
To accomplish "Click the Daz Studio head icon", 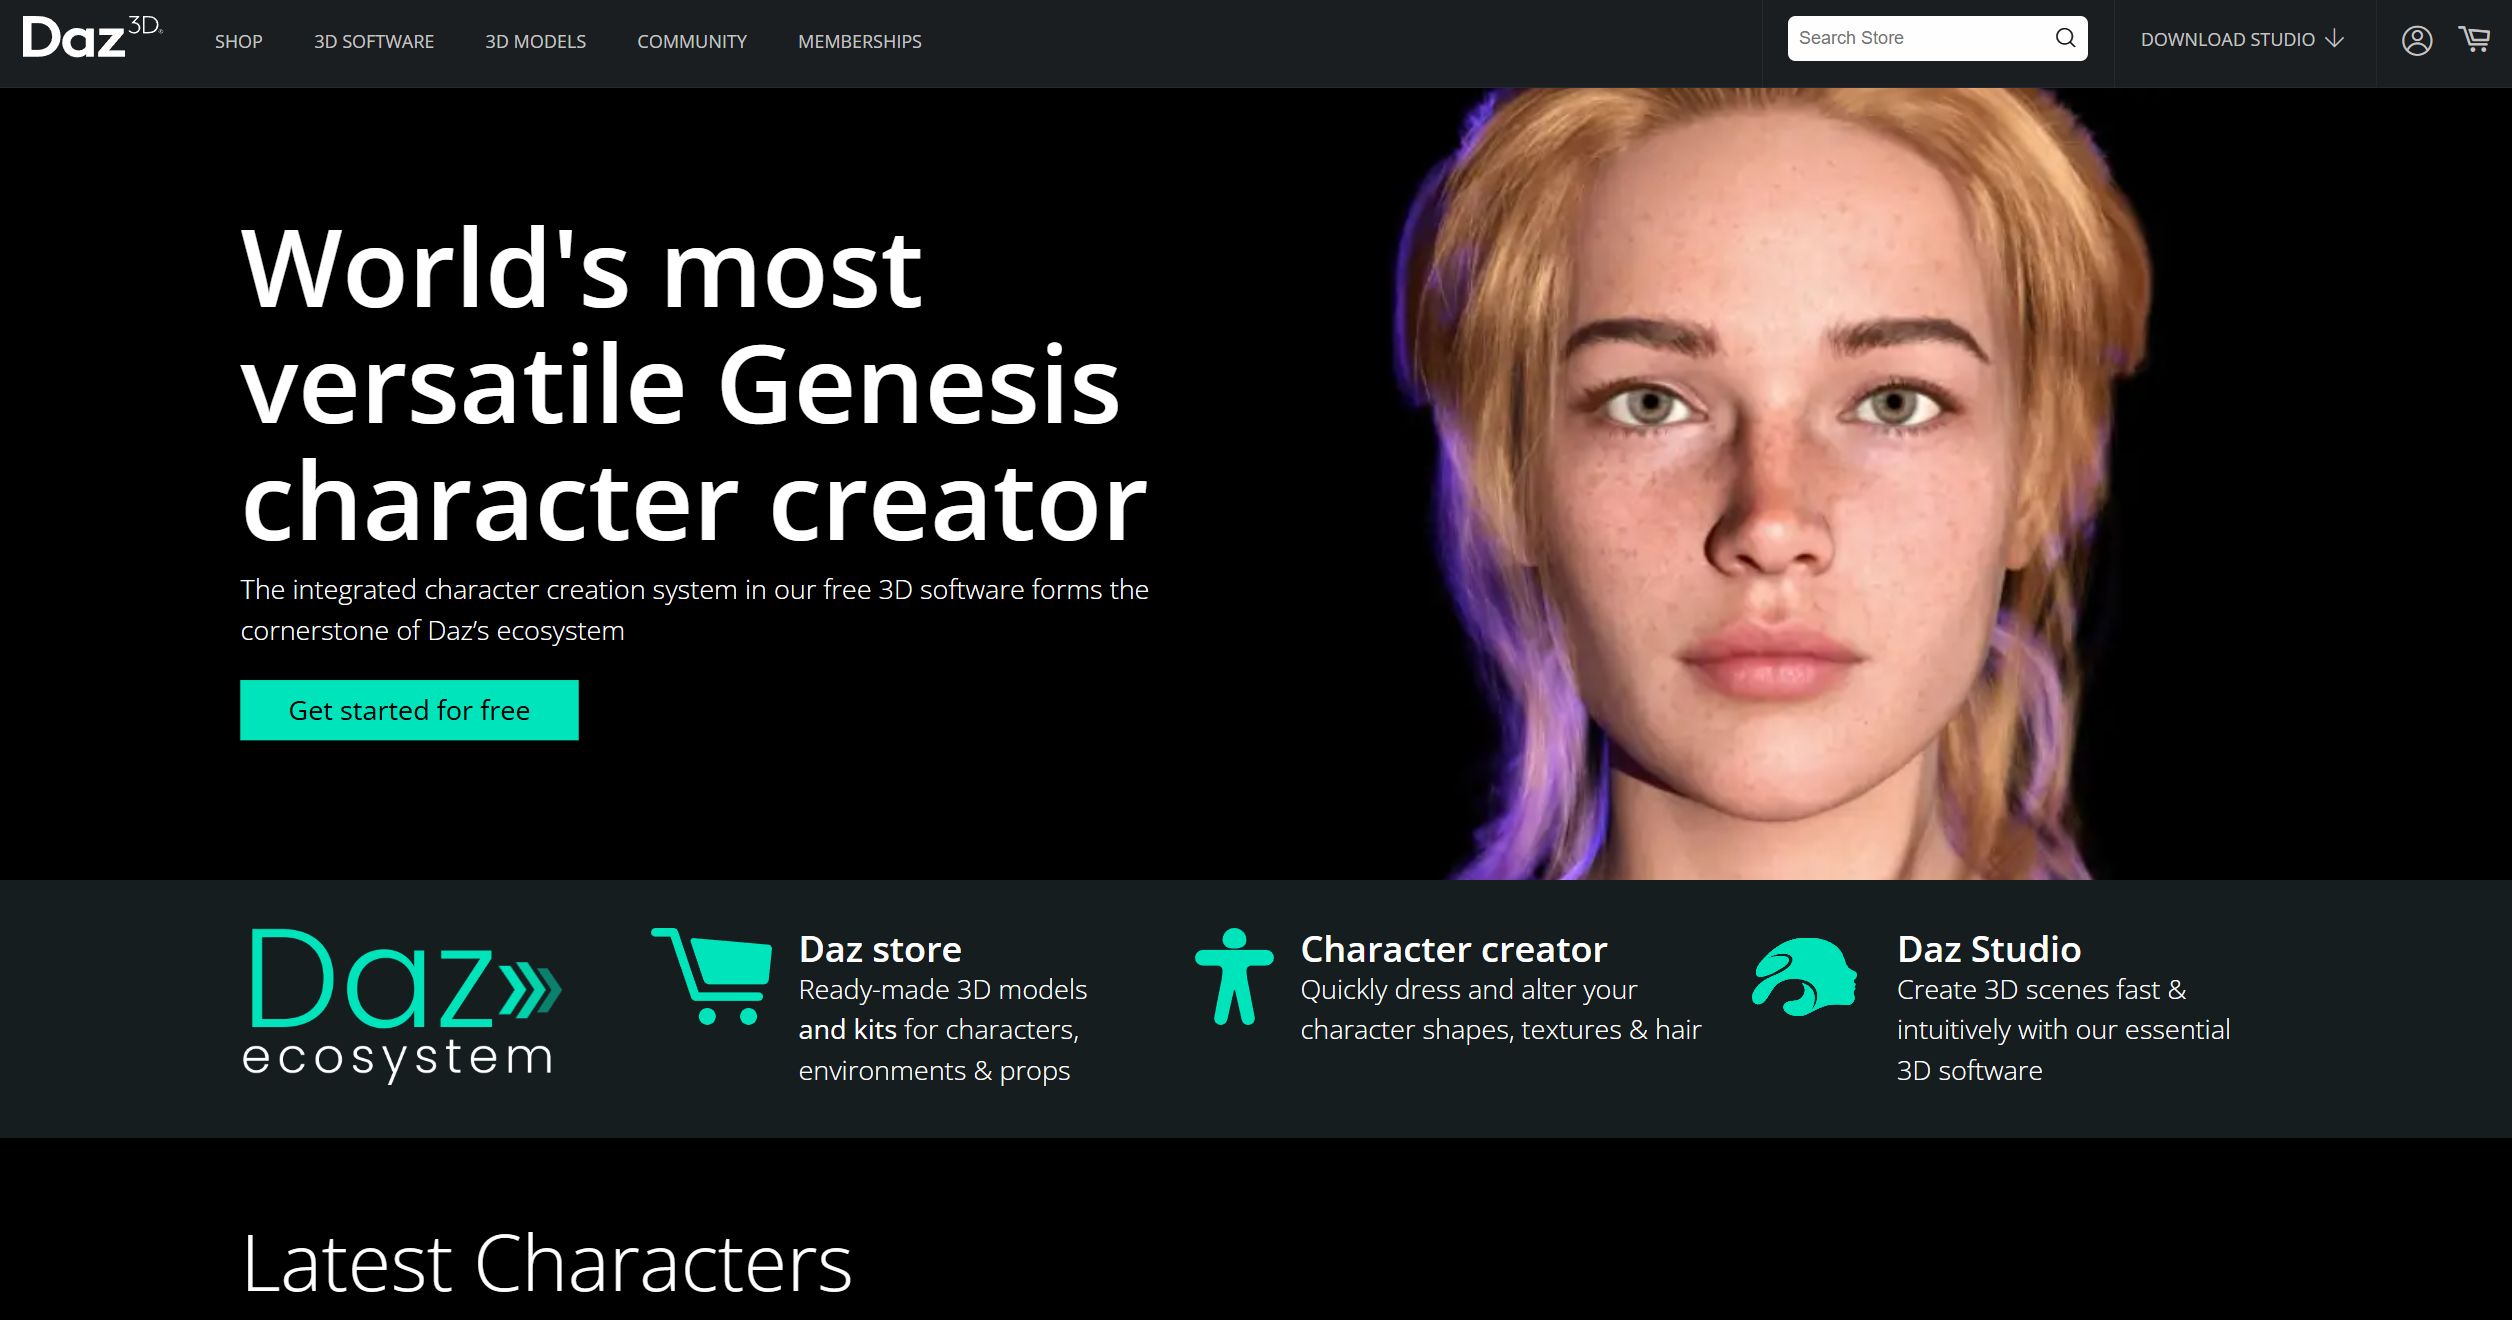I will [x=1804, y=977].
